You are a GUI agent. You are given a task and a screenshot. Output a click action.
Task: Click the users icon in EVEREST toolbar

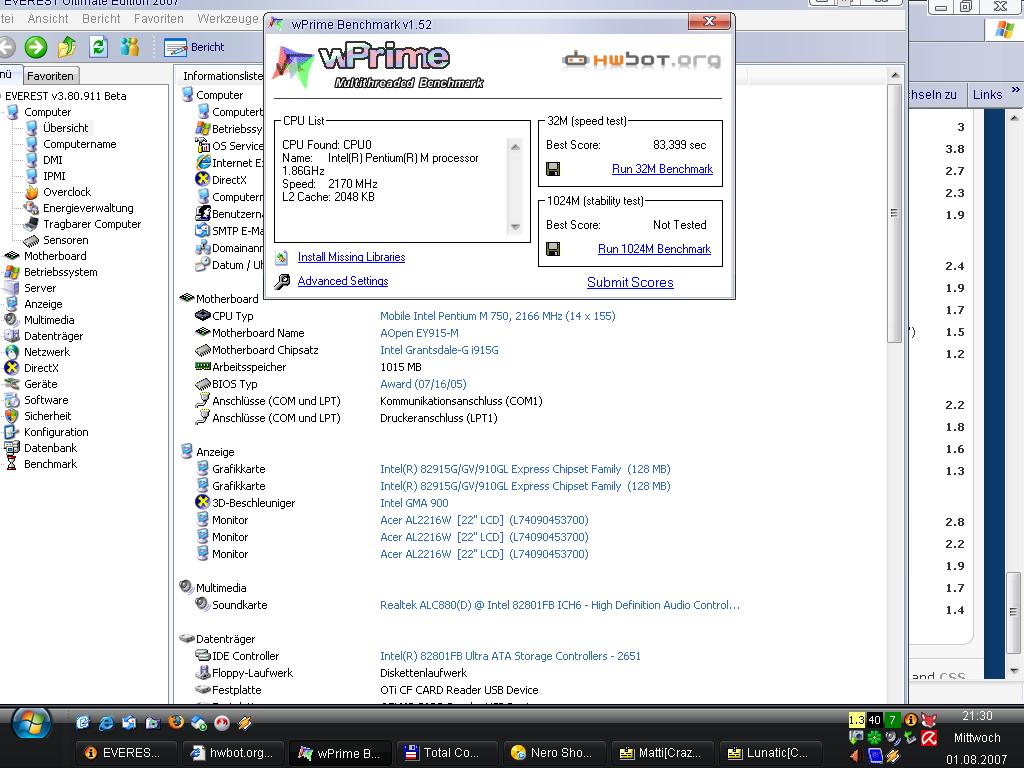[129, 47]
